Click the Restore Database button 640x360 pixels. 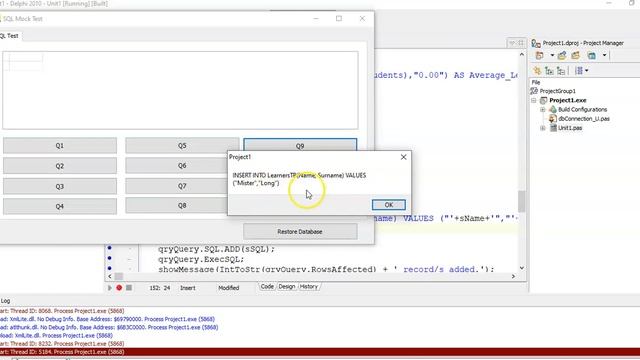(300, 232)
